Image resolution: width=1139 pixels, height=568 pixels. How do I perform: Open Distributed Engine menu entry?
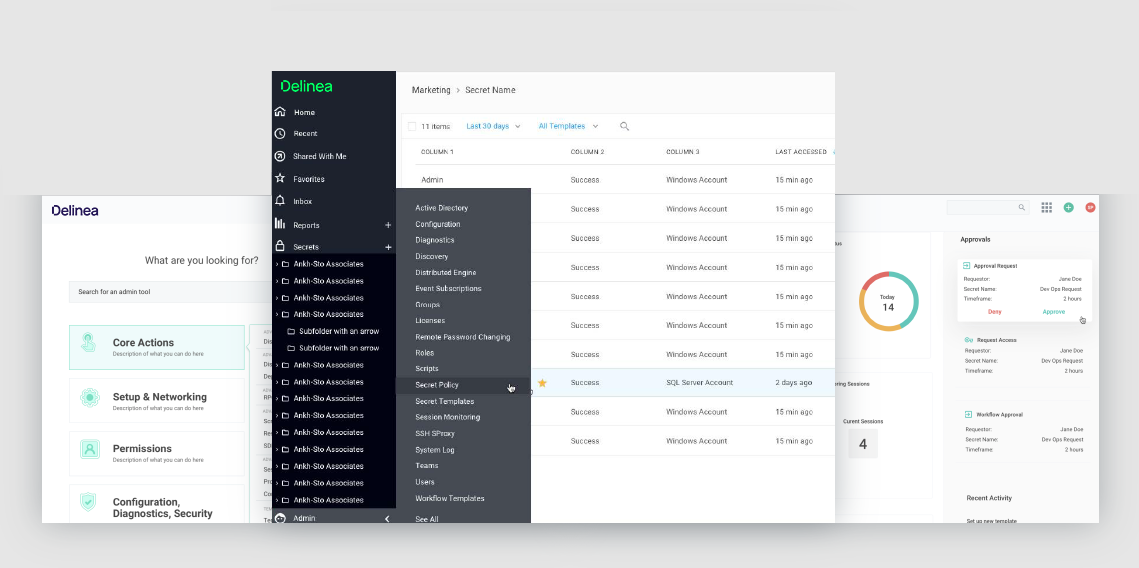coord(445,272)
